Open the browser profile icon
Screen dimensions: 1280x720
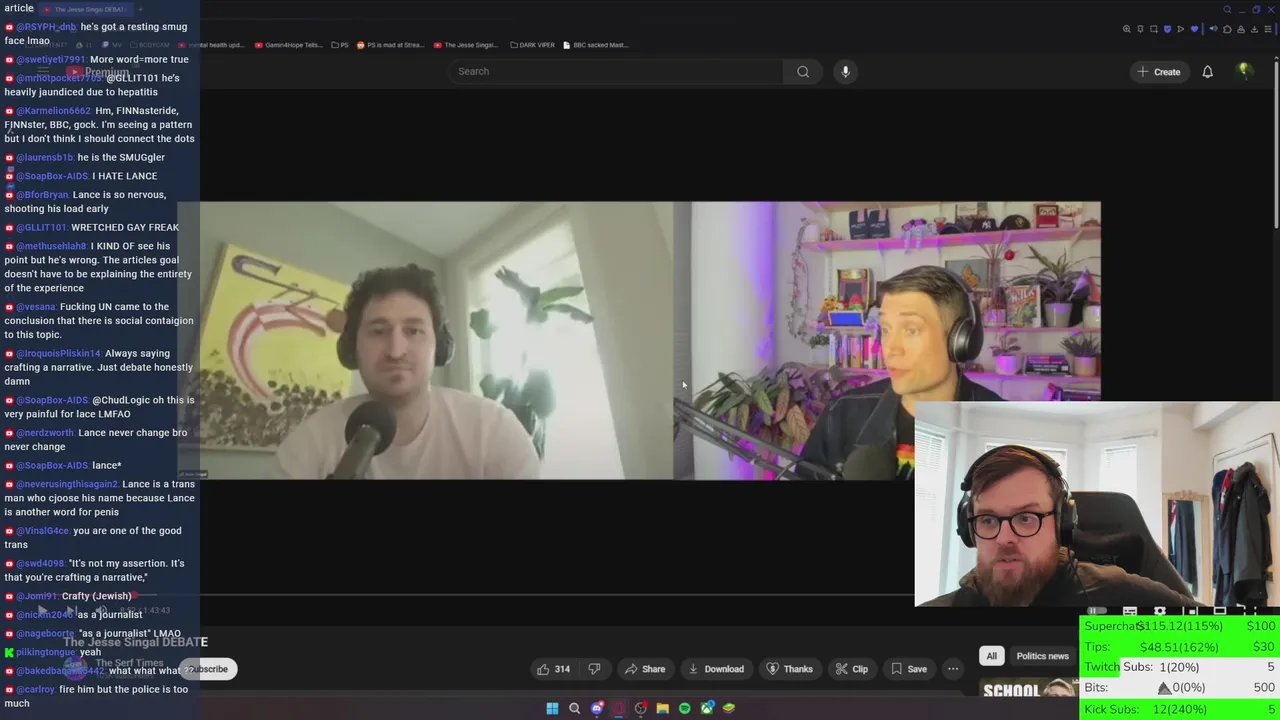(1239, 29)
